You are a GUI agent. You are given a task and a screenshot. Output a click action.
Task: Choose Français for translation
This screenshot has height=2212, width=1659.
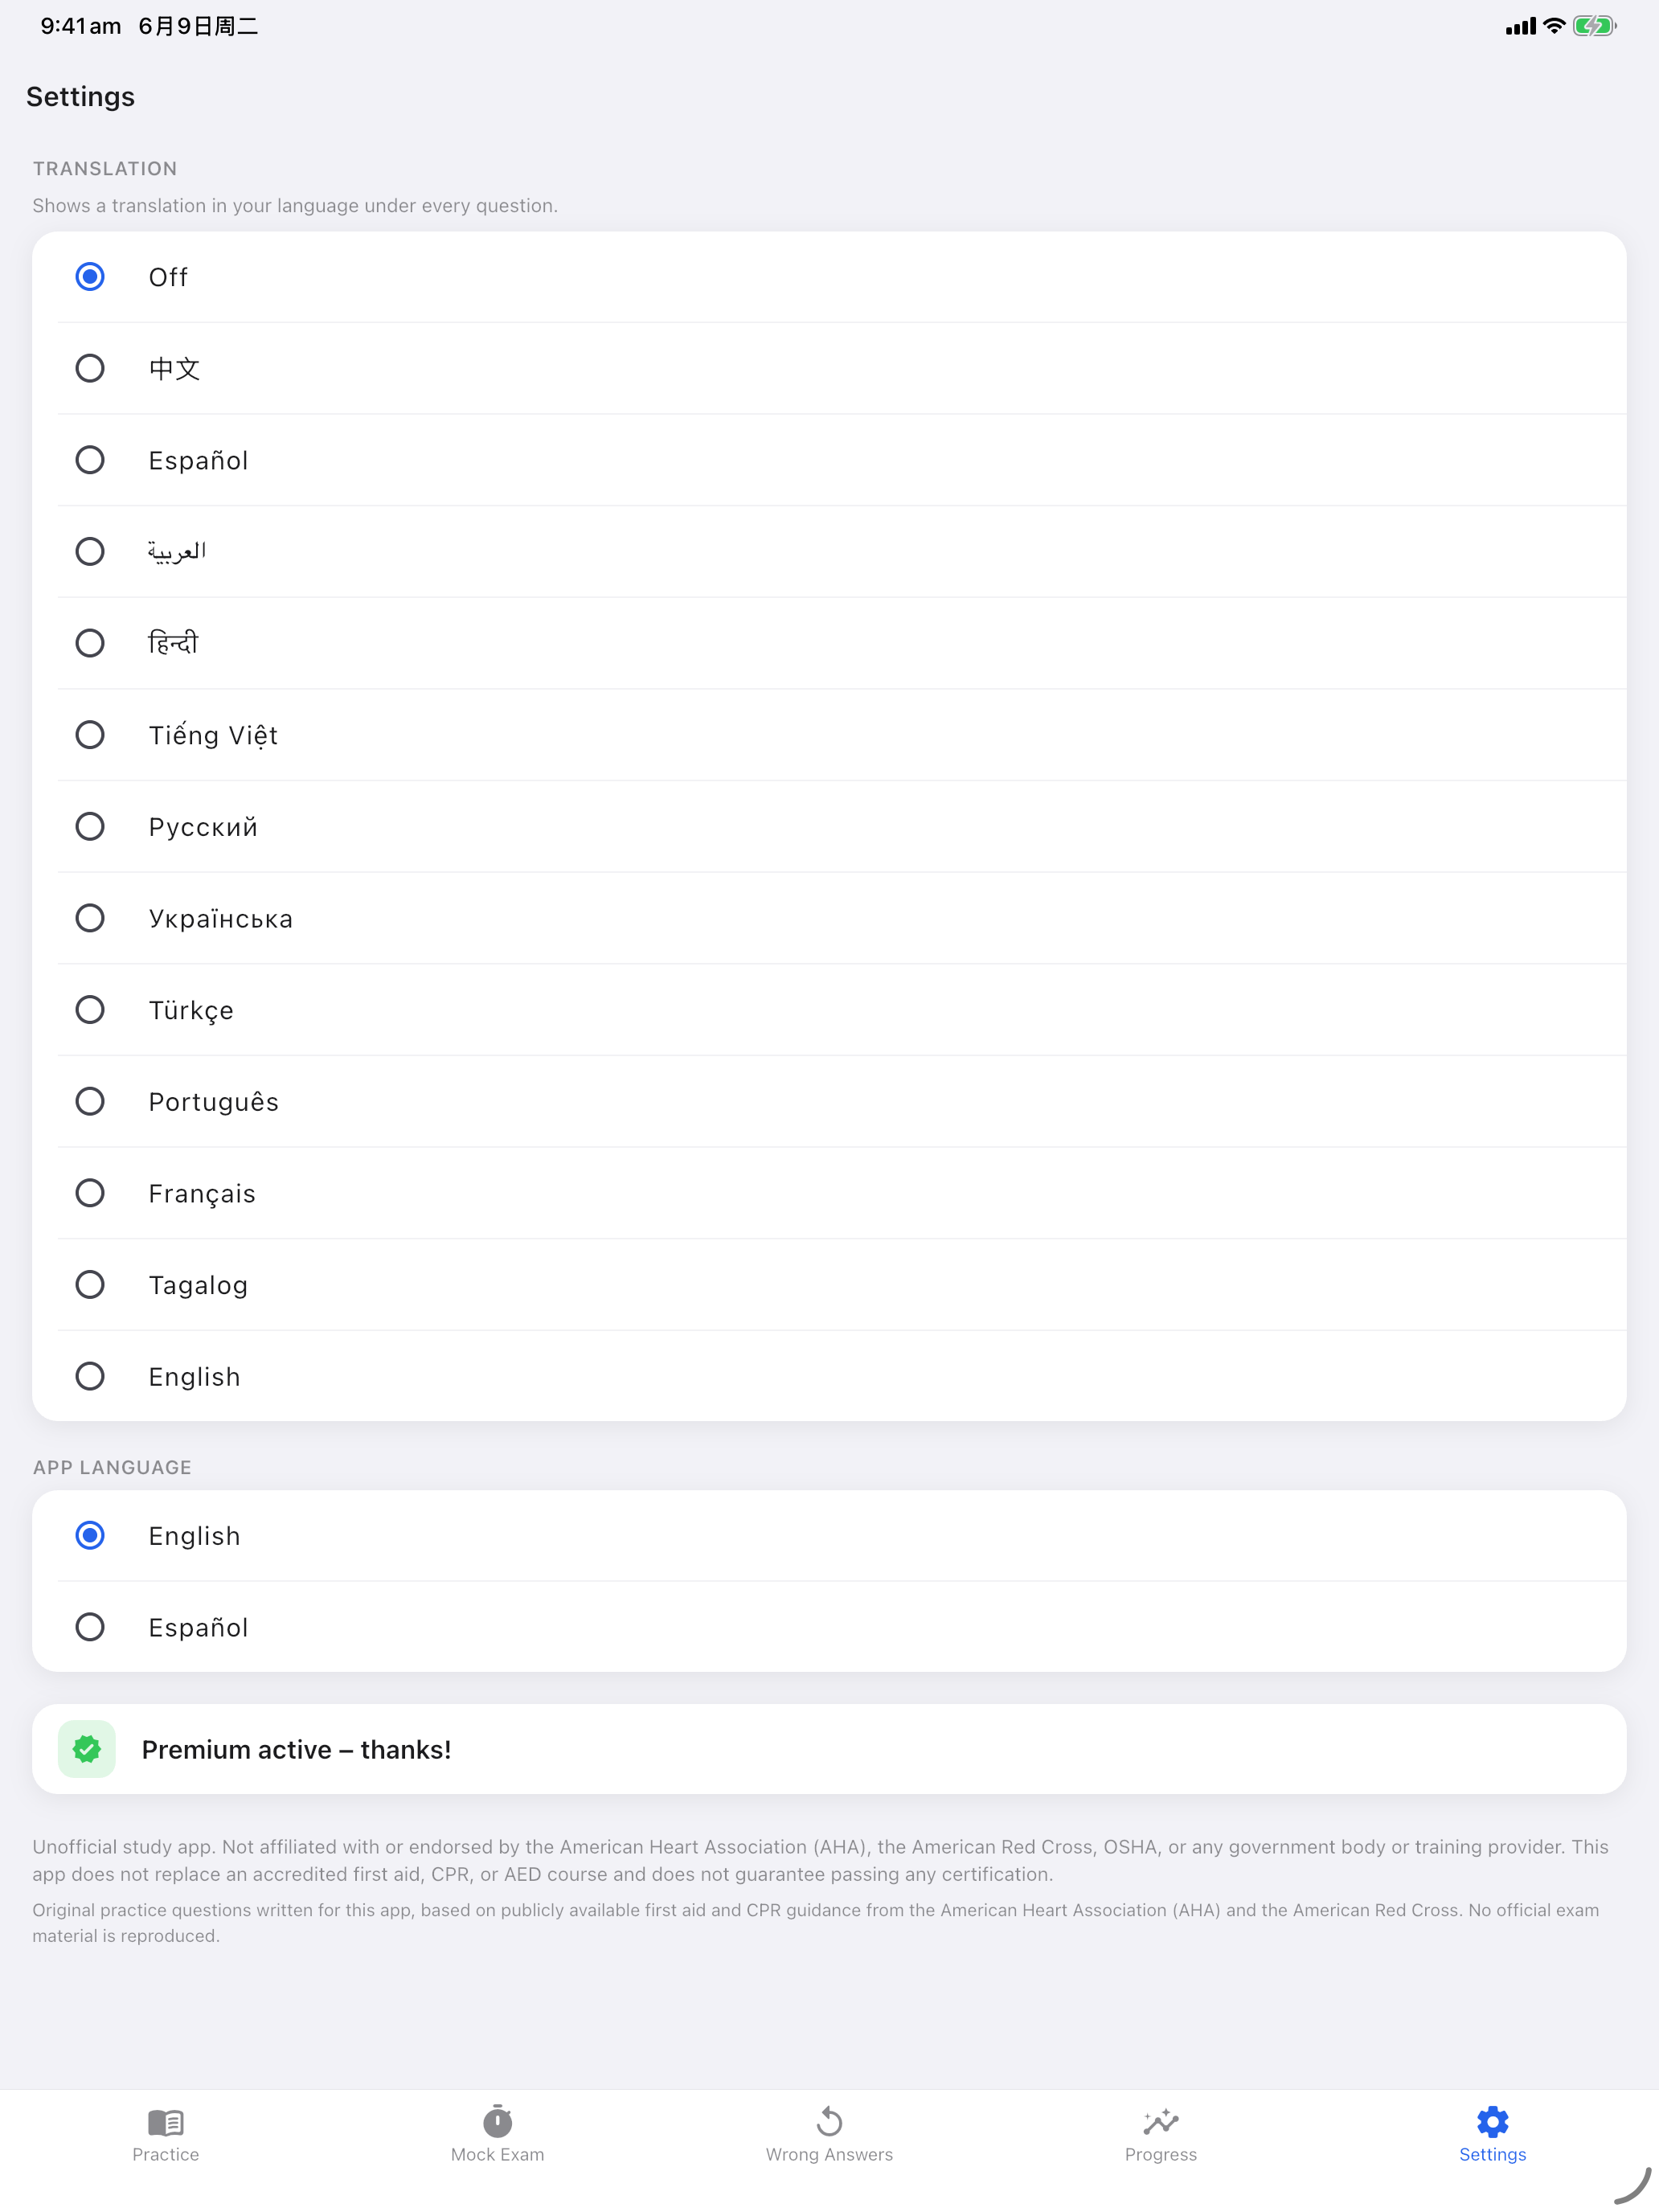point(829,1193)
